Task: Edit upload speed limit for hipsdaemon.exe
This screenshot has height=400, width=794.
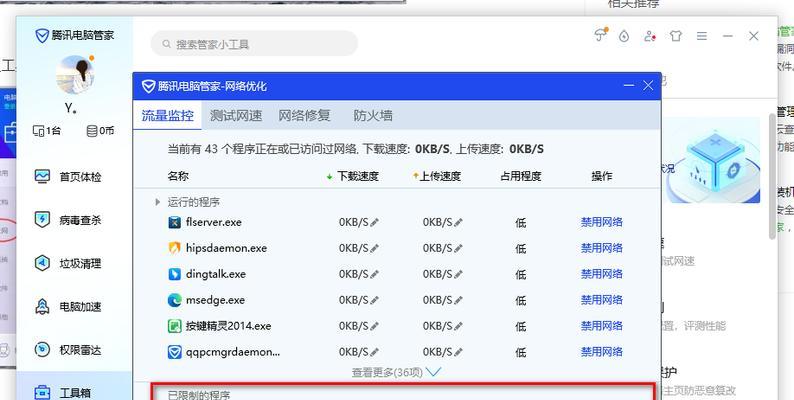Action: (x=458, y=248)
